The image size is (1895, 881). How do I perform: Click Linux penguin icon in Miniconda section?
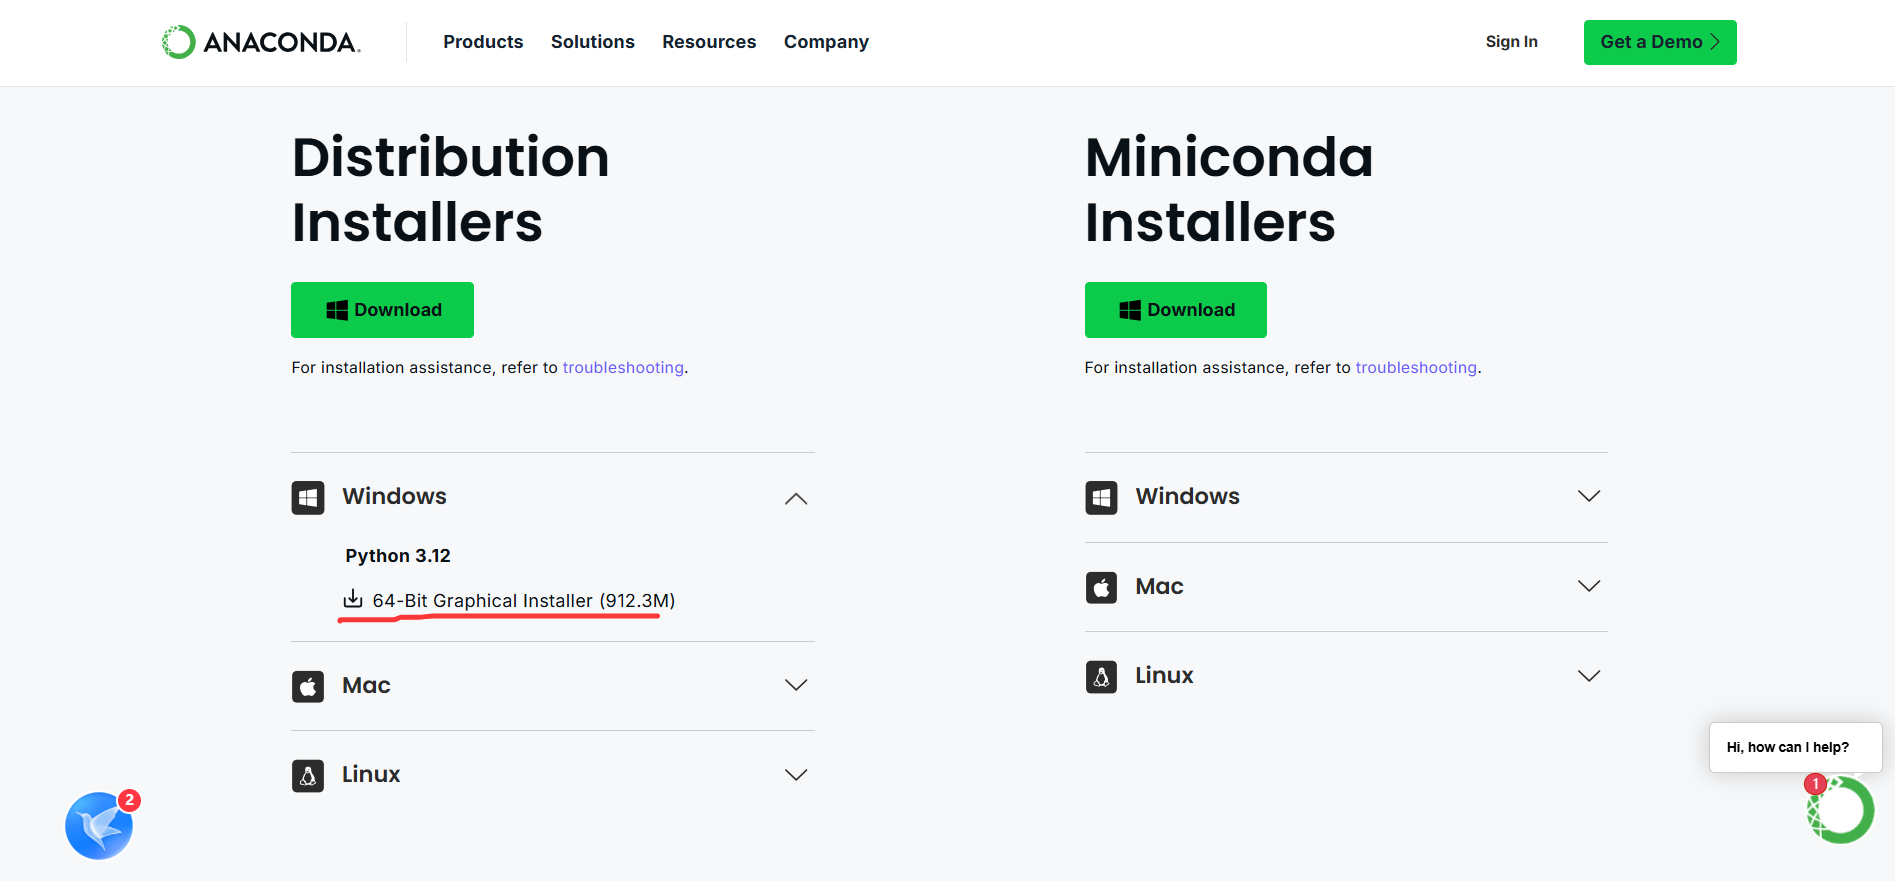point(1101,677)
